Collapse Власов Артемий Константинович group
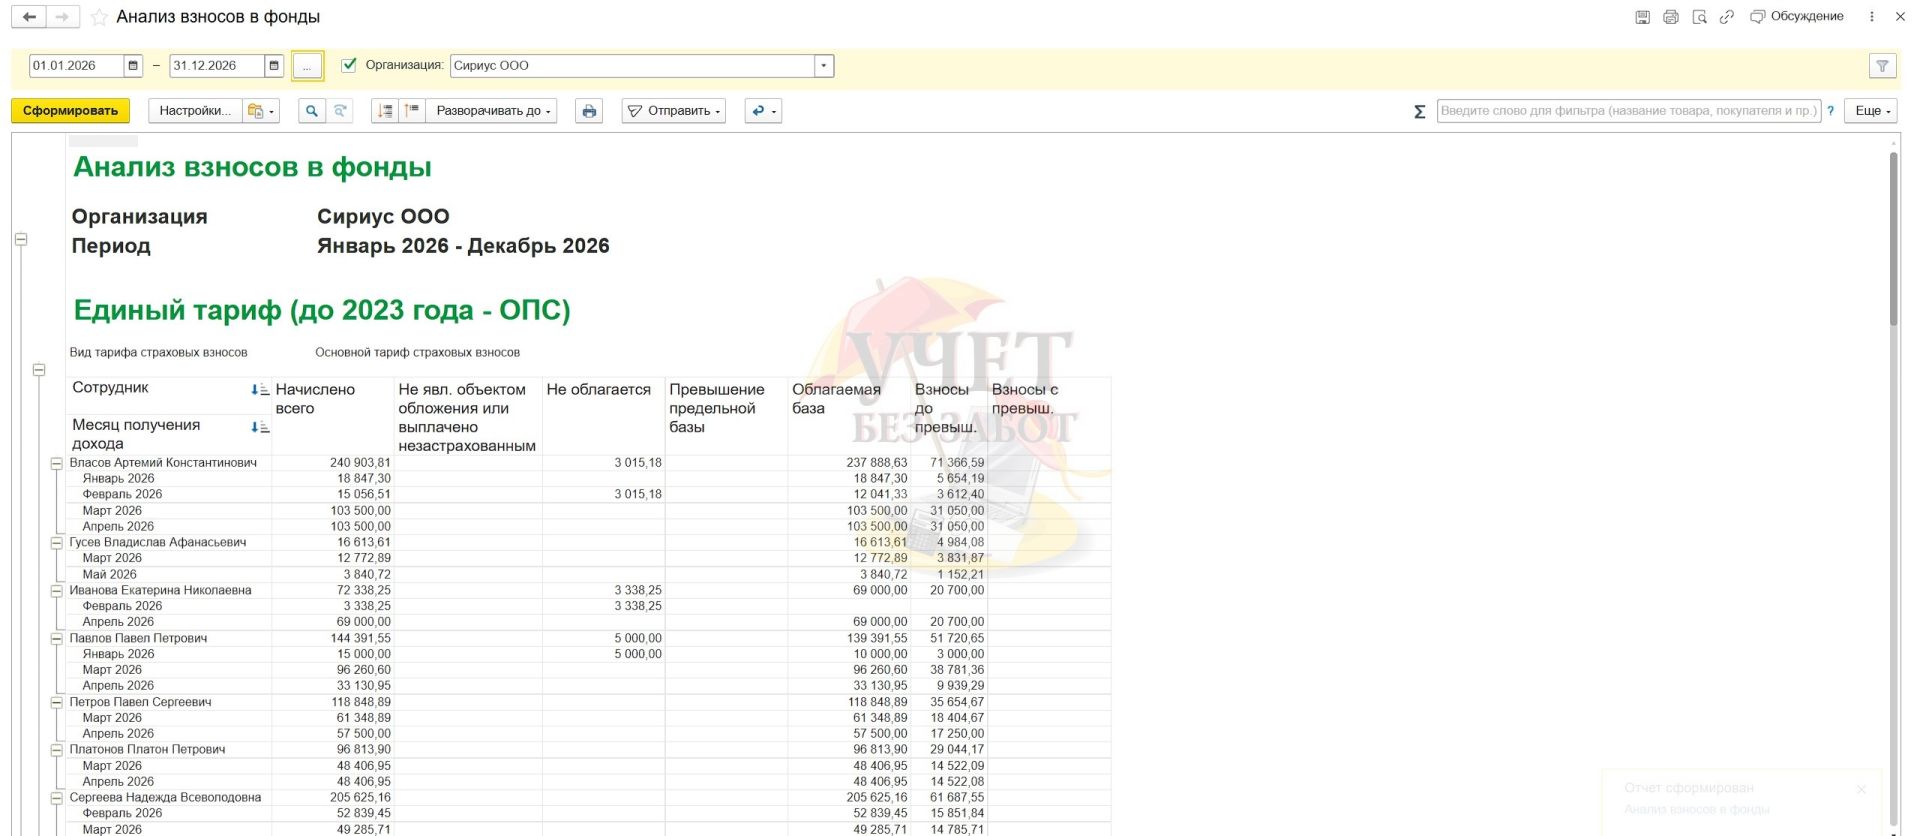This screenshot has height=836, width=1920. point(57,463)
